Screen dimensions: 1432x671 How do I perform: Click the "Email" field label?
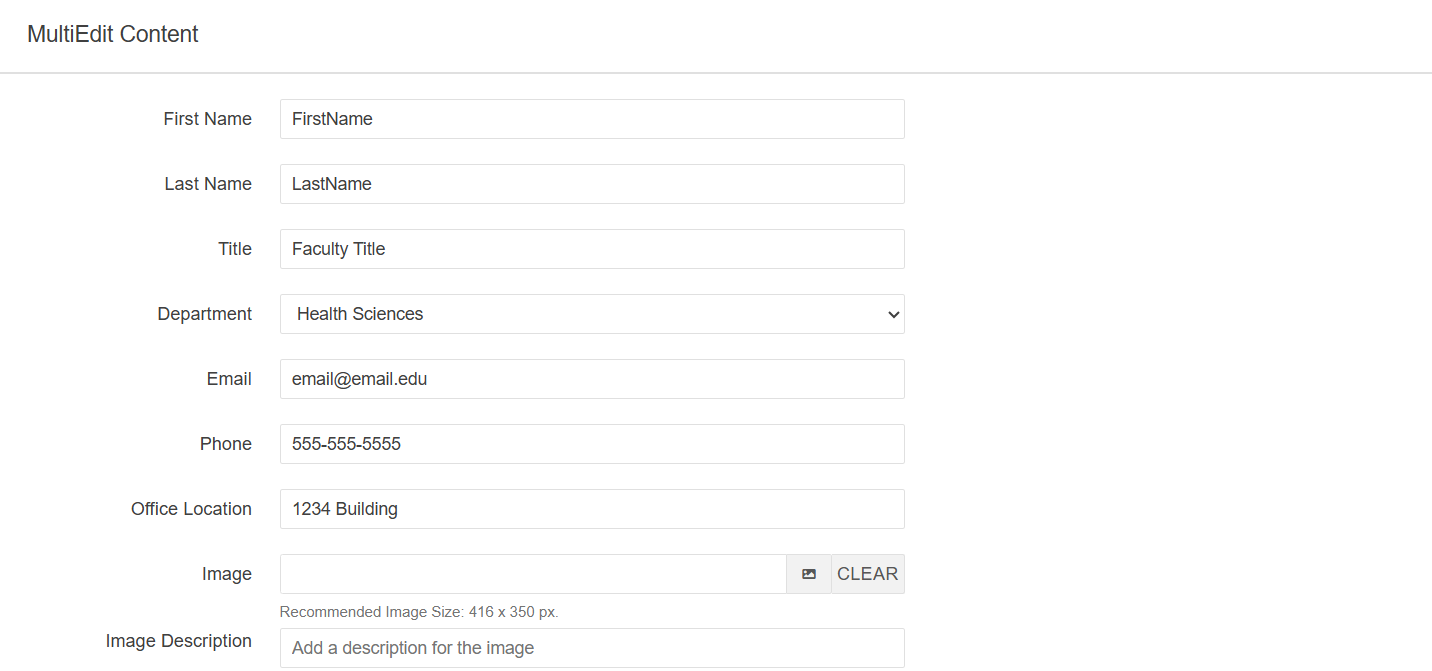click(229, 379)
